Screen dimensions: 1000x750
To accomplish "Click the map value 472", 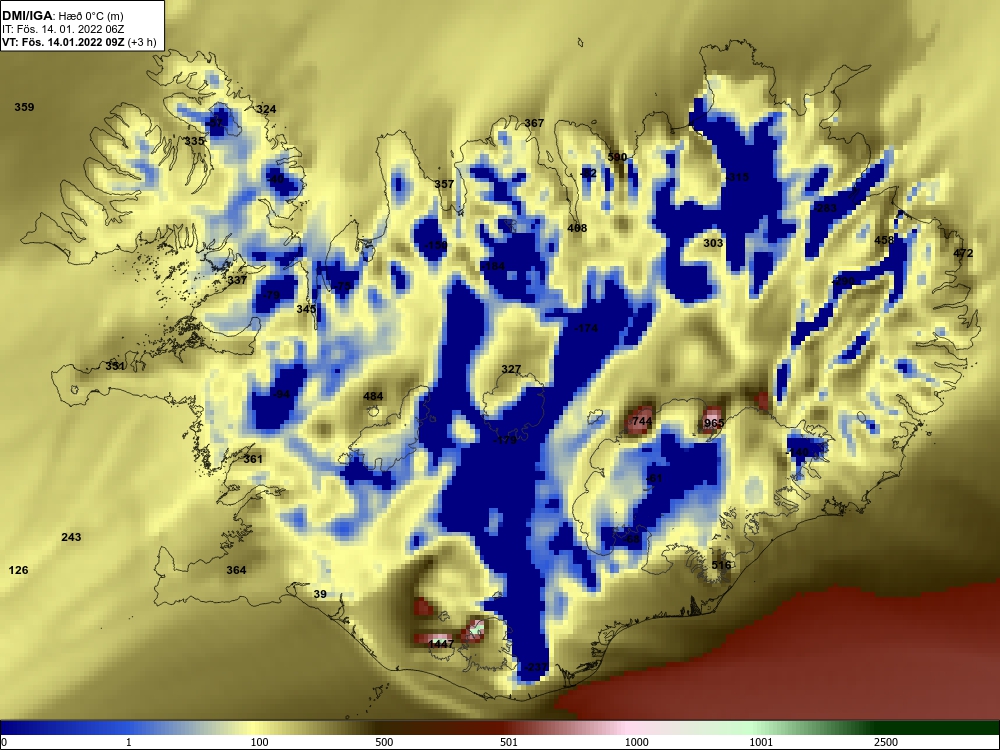I will (x=963, y=253).
